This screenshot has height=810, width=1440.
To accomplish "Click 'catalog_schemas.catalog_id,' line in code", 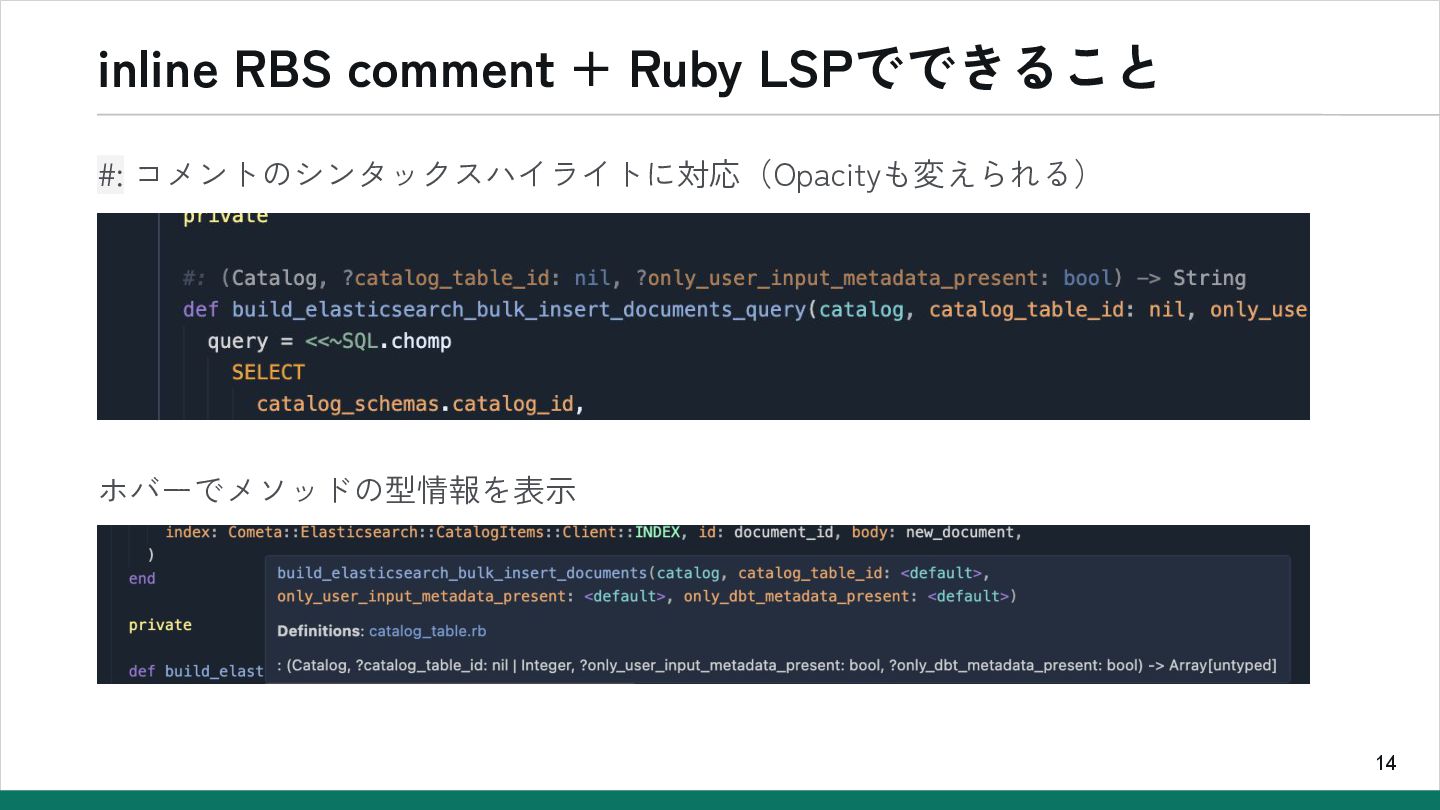I will tap(420, 404).
